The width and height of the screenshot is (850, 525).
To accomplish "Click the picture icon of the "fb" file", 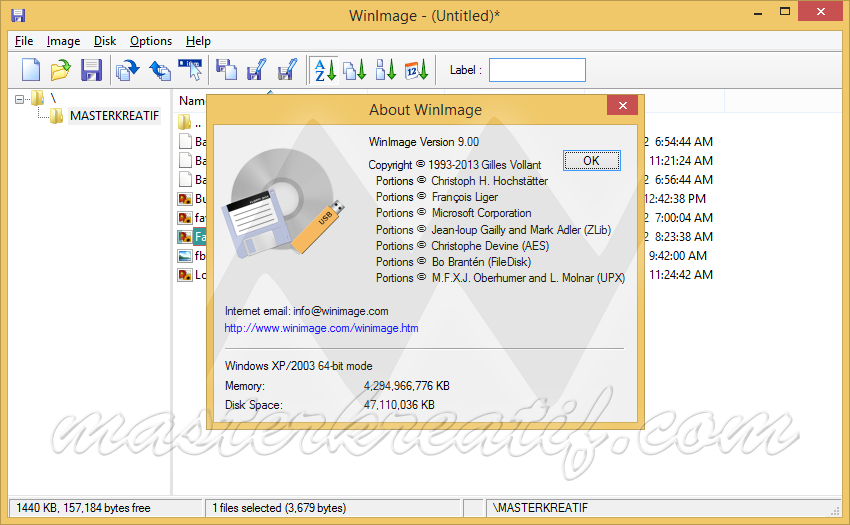I will [185, 255].
